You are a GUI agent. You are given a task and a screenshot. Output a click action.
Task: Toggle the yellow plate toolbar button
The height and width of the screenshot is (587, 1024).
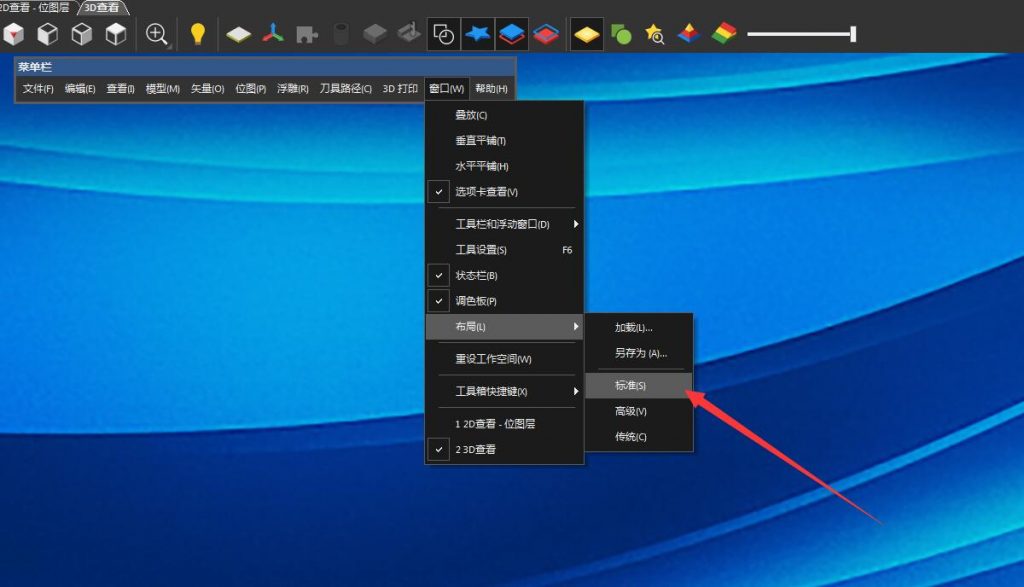click(586, 34)
